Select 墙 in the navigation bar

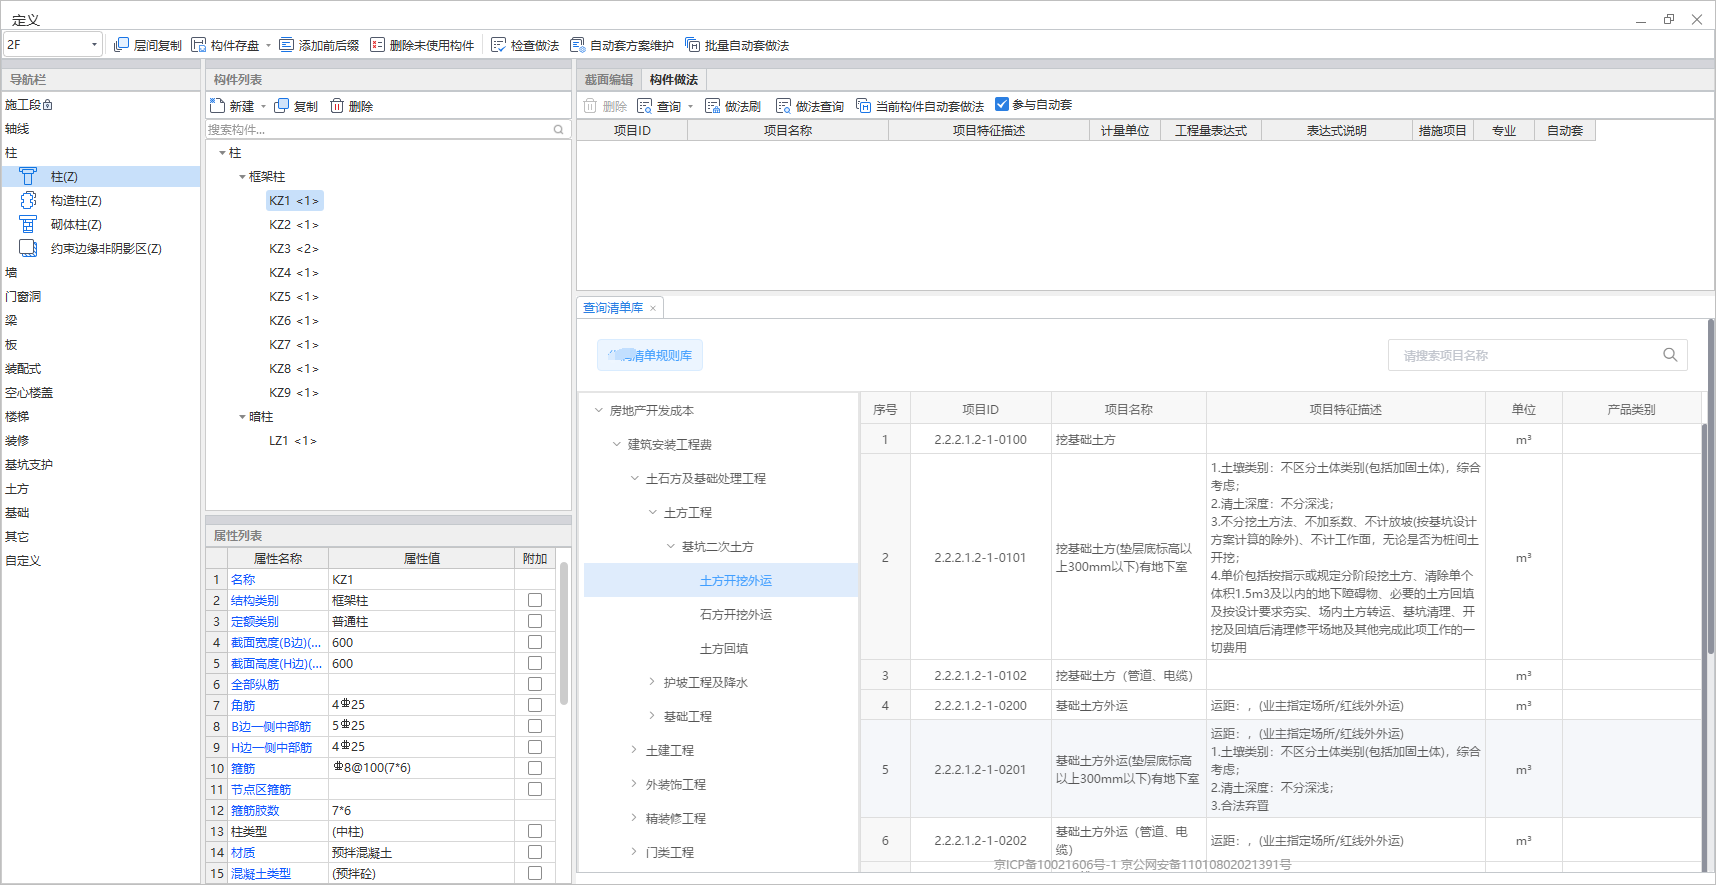coord(11,272)
